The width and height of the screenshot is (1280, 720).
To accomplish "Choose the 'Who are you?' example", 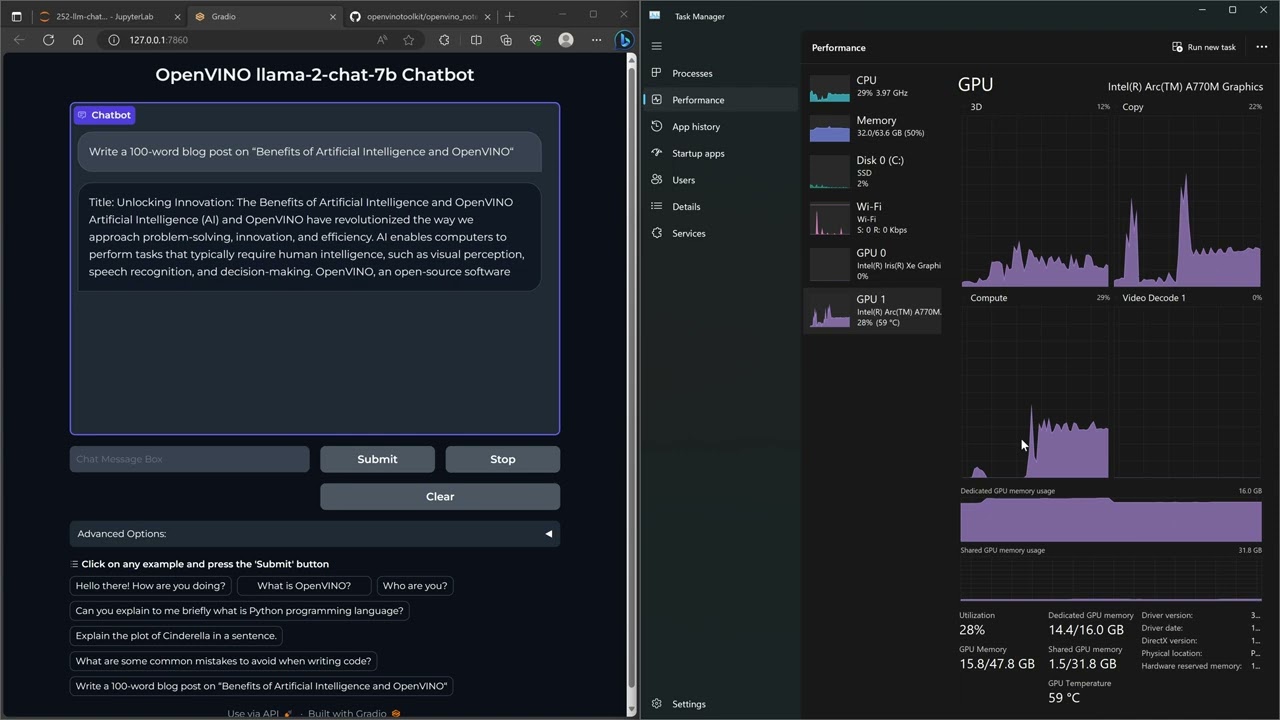I will click(x=415, y=586).
